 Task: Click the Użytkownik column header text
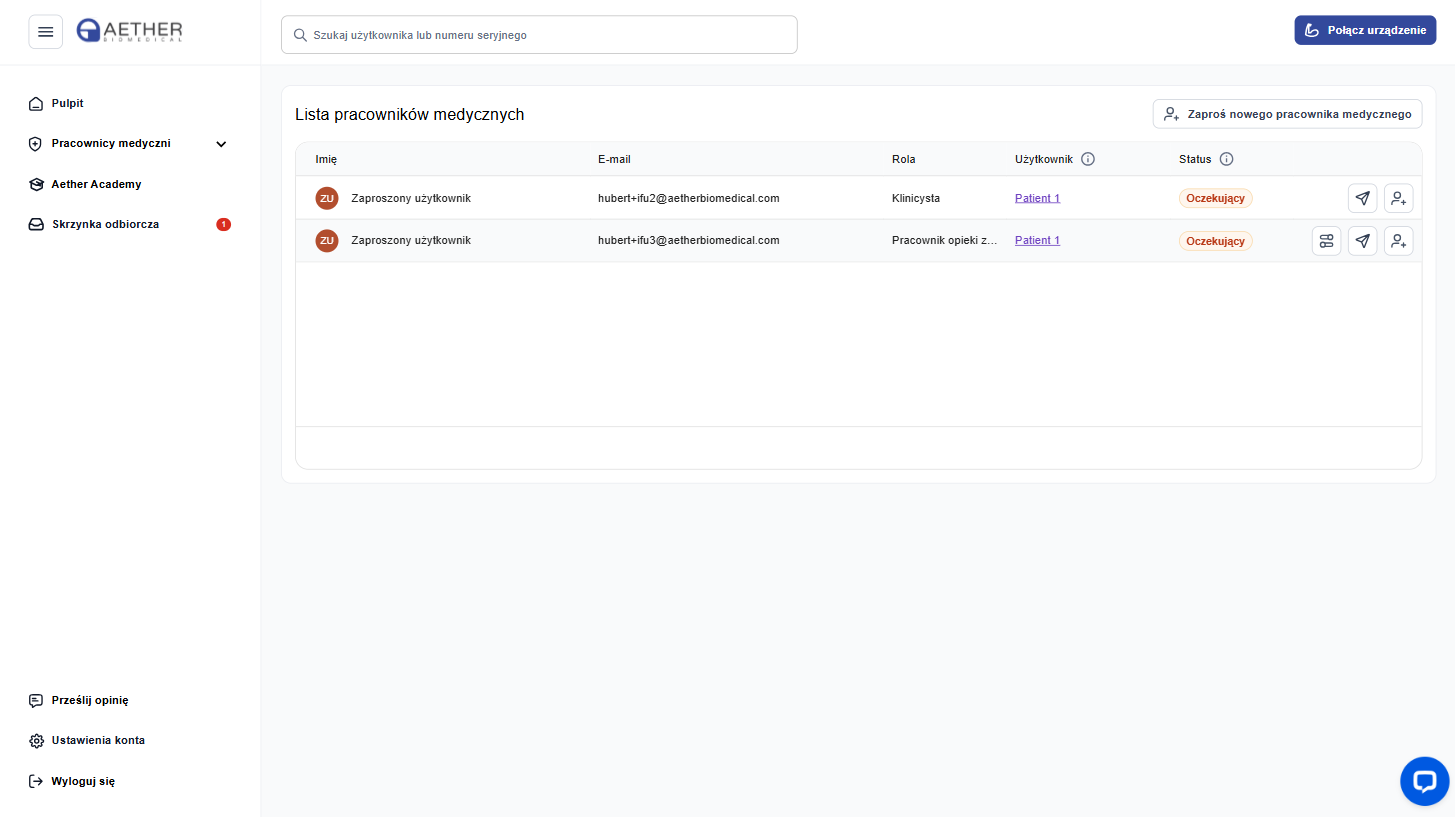pyautogui.click(x=1044, y=159)
